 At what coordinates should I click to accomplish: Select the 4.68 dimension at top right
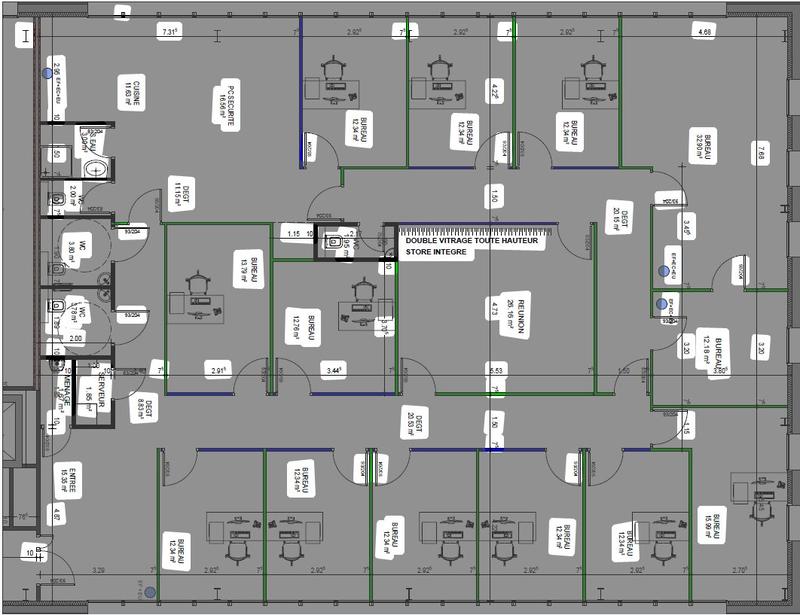(704, 33)
